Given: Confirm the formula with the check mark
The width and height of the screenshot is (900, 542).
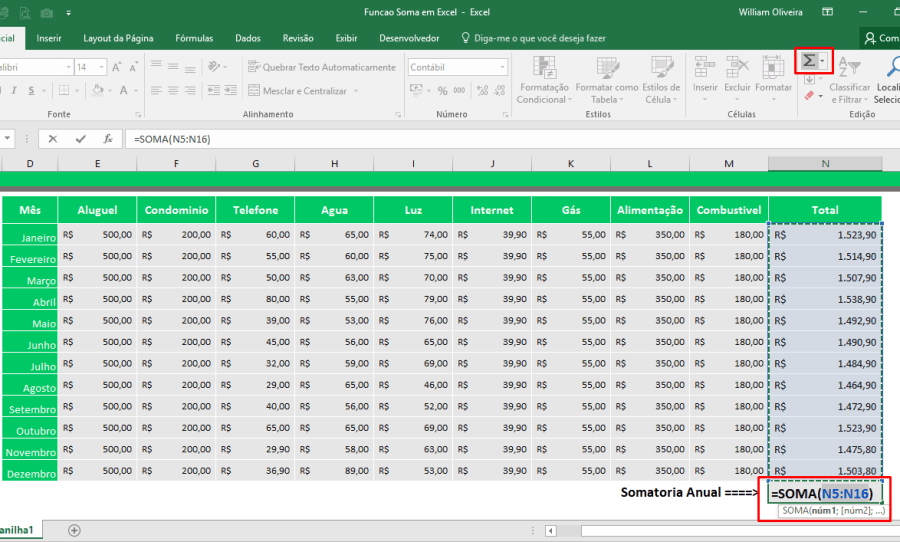Looking at the screenshot, I should point(80,139).
